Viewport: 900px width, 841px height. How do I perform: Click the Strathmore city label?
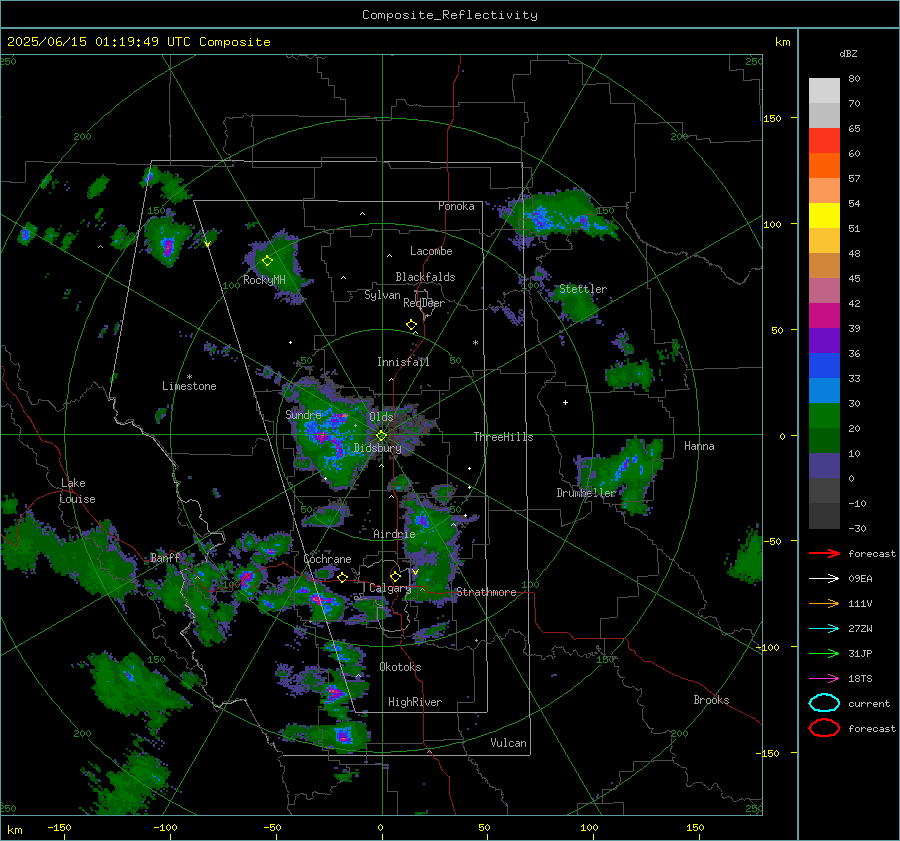coord(486,592)
